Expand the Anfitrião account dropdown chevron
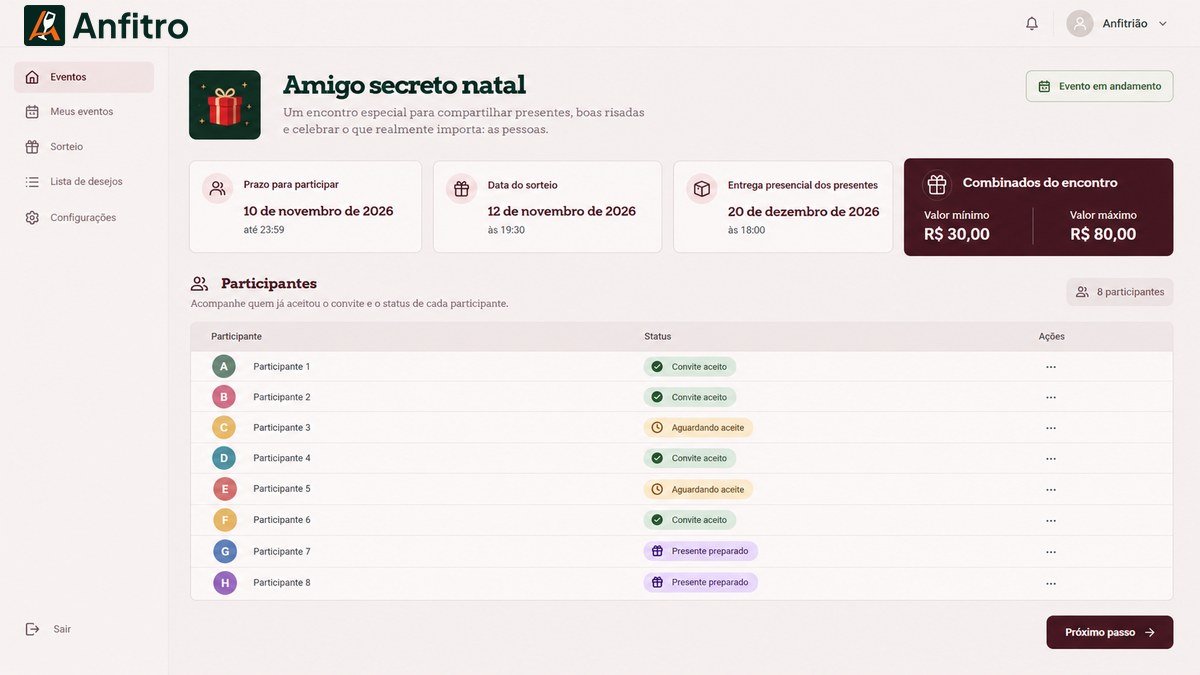 click(1162, 24)
